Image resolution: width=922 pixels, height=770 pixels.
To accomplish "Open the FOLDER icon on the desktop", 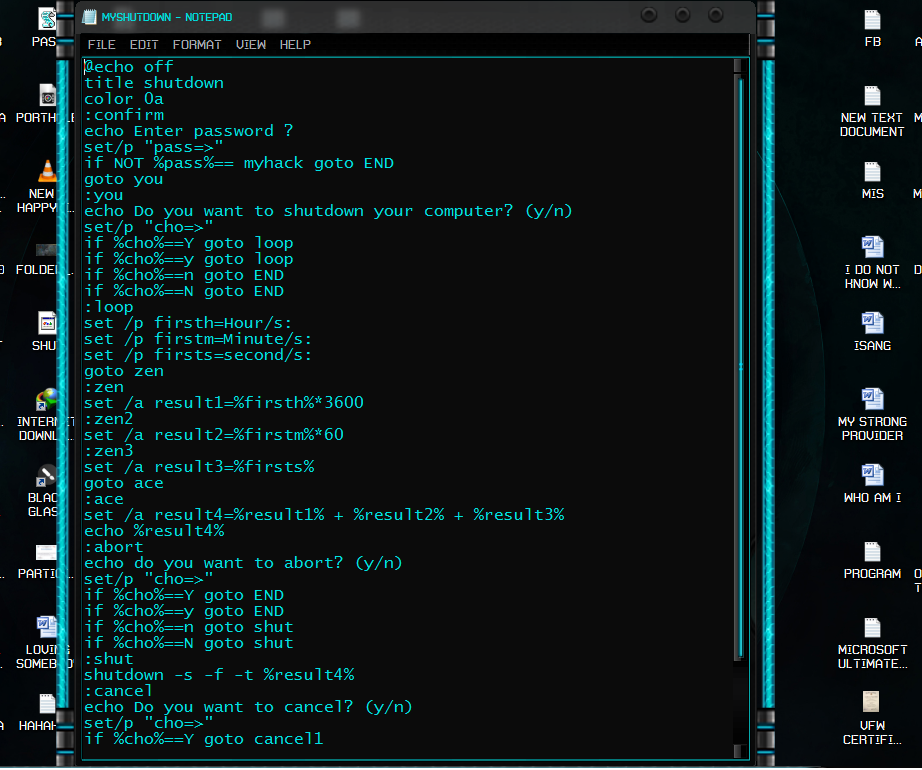I will pyautogui.click(x=47, y=248).
